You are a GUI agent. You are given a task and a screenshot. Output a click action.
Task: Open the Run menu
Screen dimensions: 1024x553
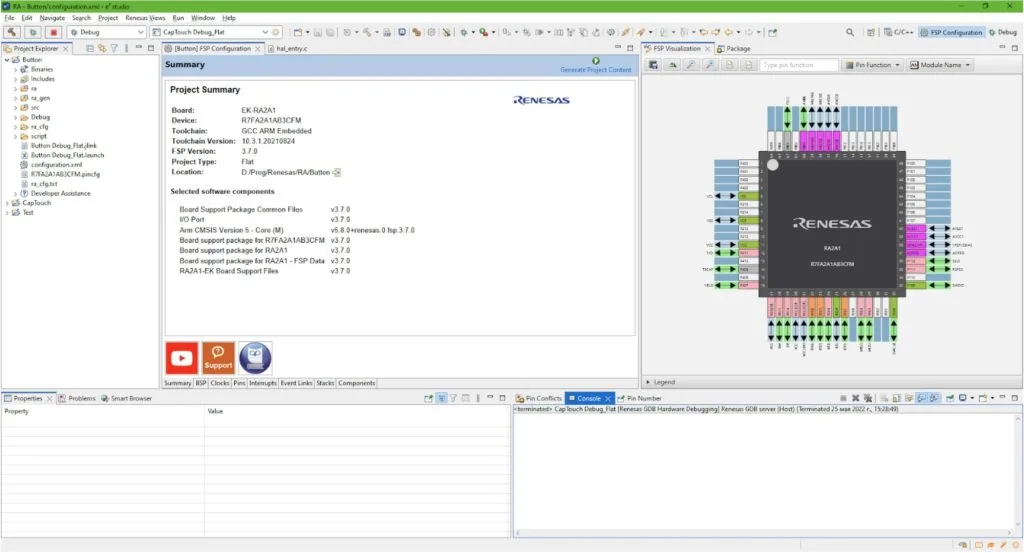point(178,18)
